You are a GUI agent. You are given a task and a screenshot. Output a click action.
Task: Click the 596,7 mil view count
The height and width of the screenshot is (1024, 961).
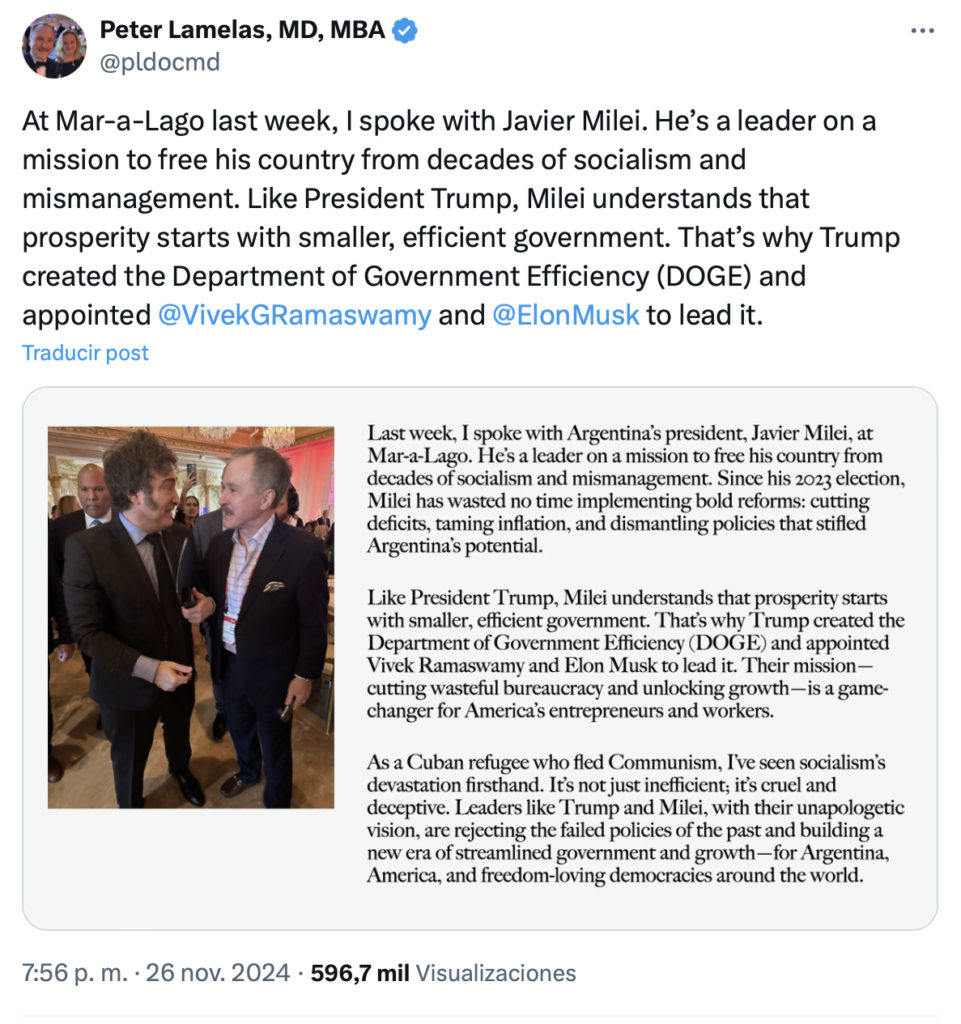[x=360, y=972]
